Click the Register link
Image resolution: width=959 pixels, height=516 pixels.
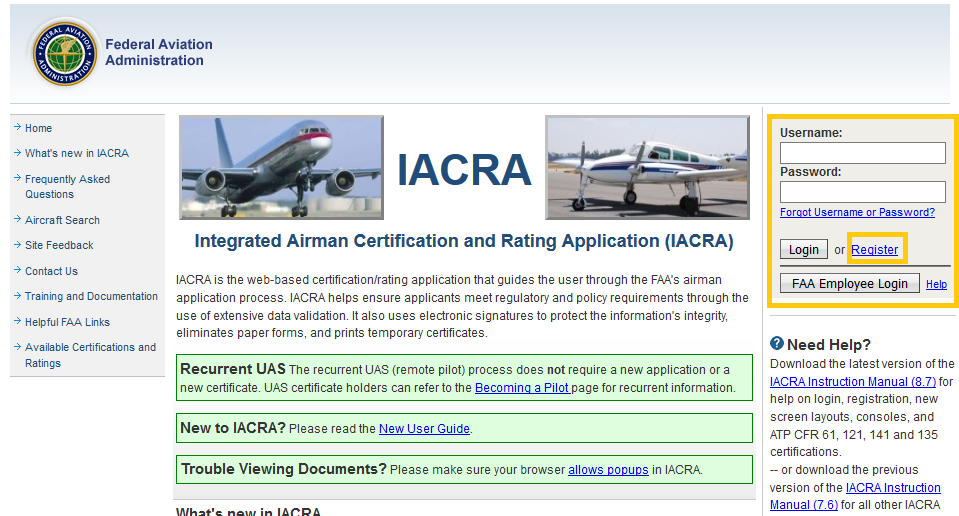pos(875,250)
